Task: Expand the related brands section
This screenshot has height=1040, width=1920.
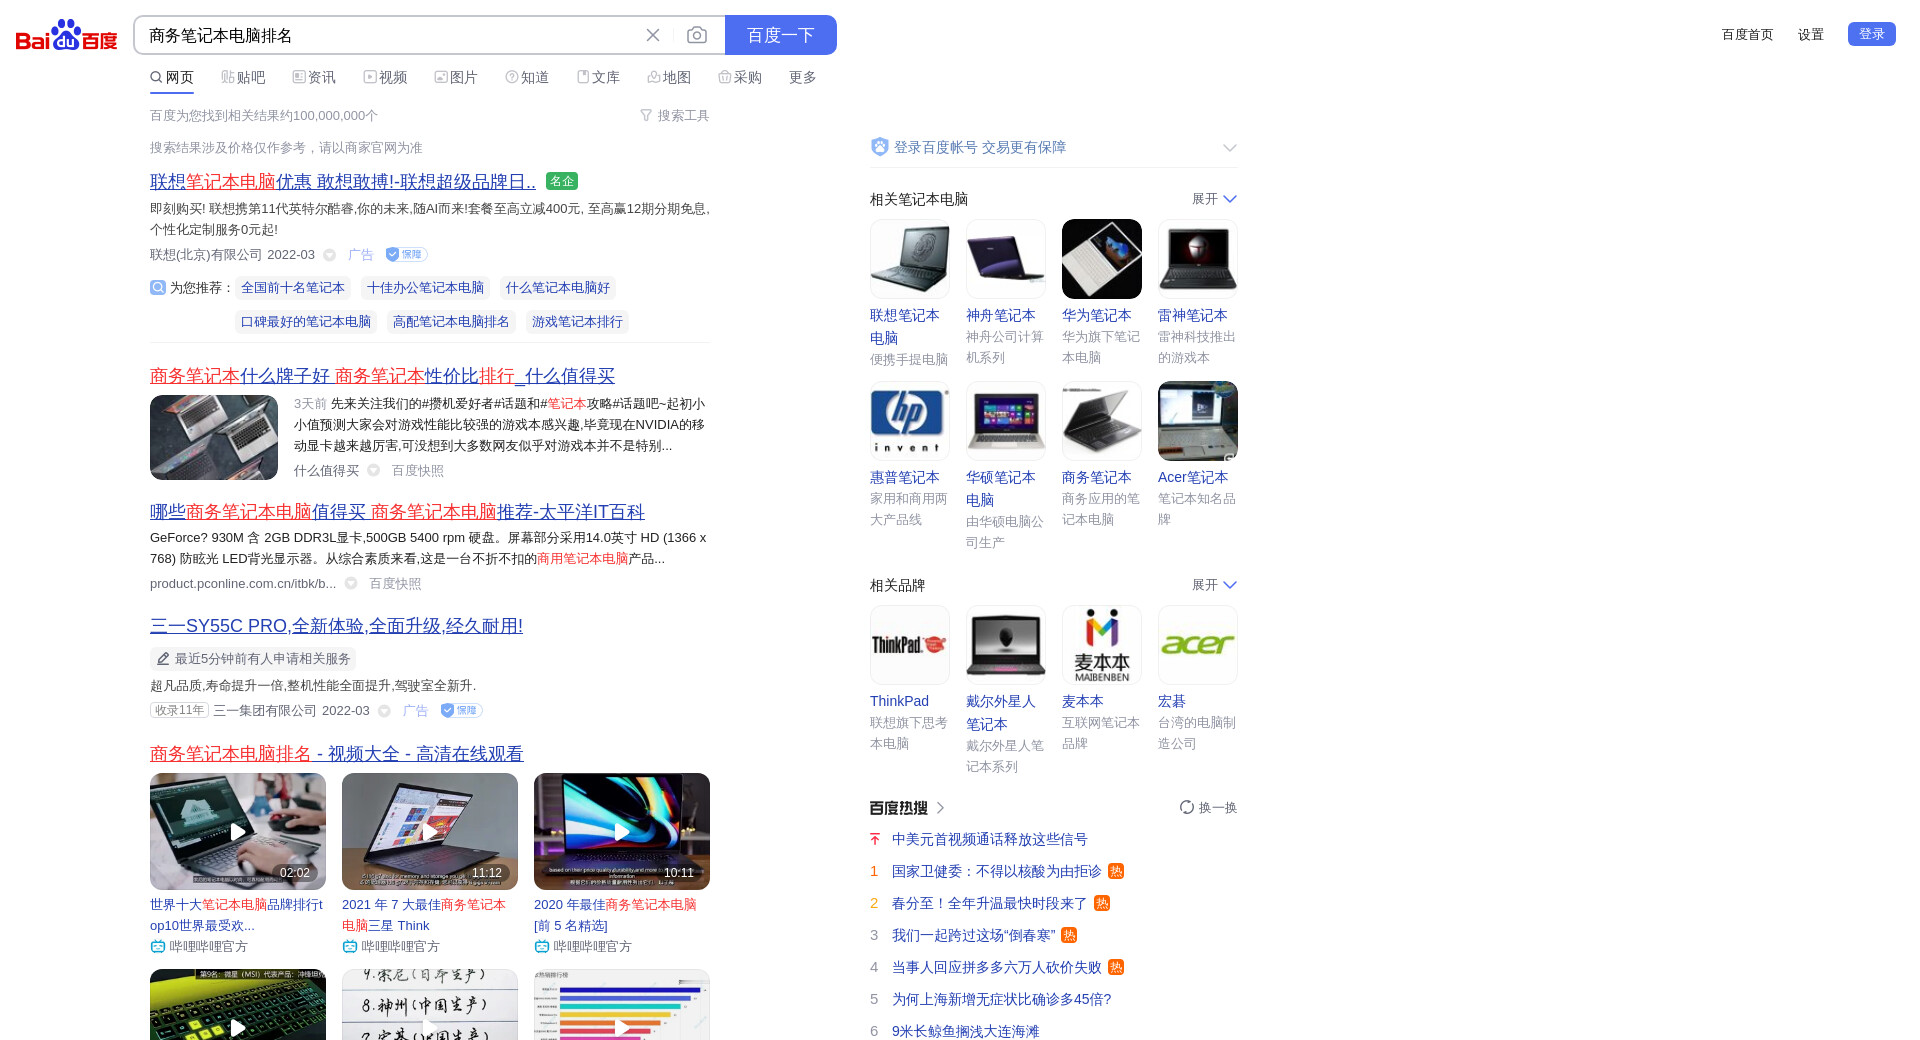Action: coord(1214,585)
